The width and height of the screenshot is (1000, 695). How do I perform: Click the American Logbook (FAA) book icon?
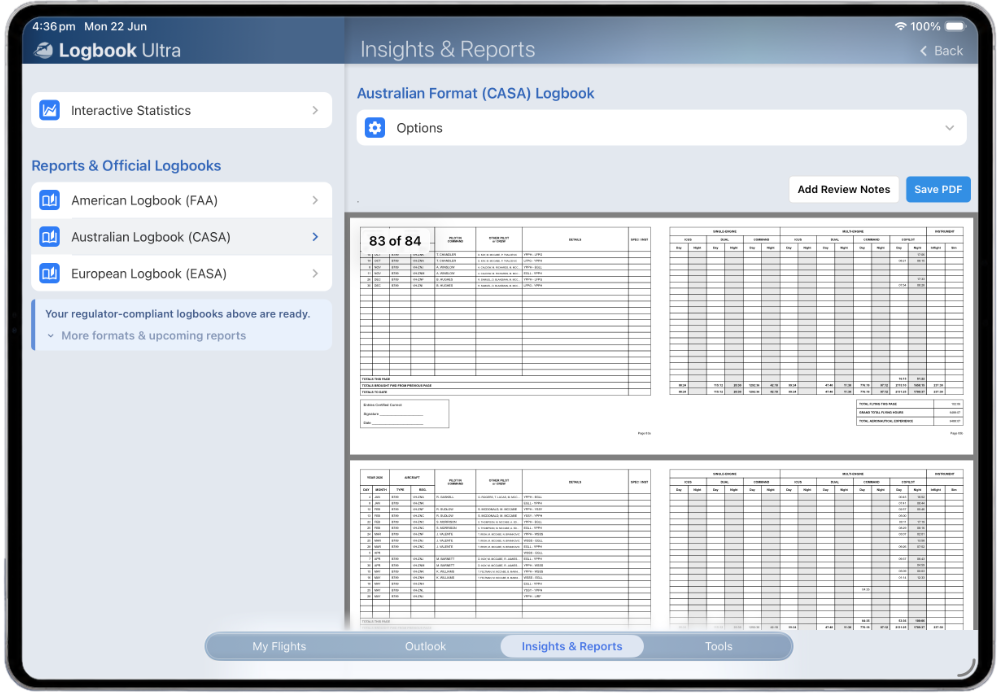click(x=50, y=200)
